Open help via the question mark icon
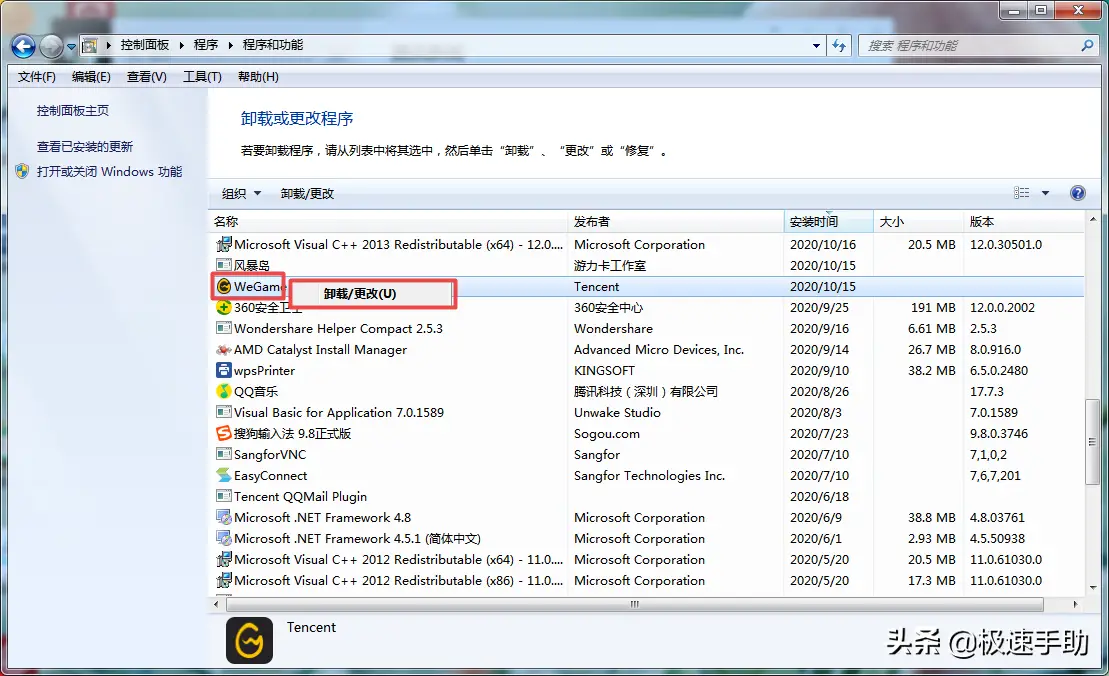This screenshot has height=676, width=1109. [x=1078, y=192]
